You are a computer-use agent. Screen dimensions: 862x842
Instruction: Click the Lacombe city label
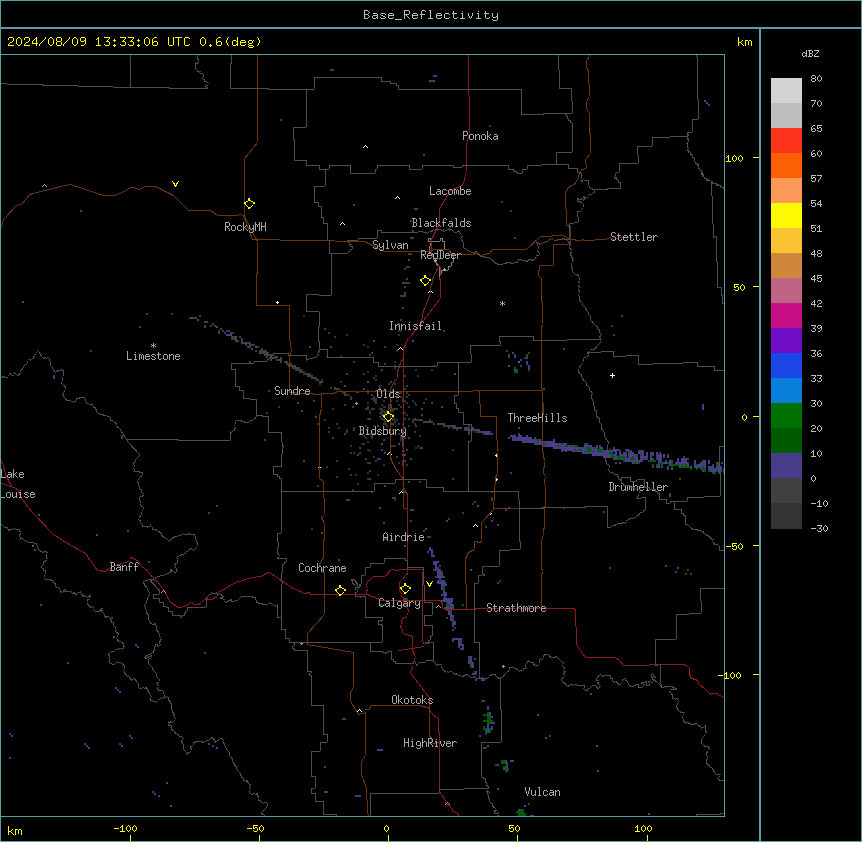(x=450, y=191)
